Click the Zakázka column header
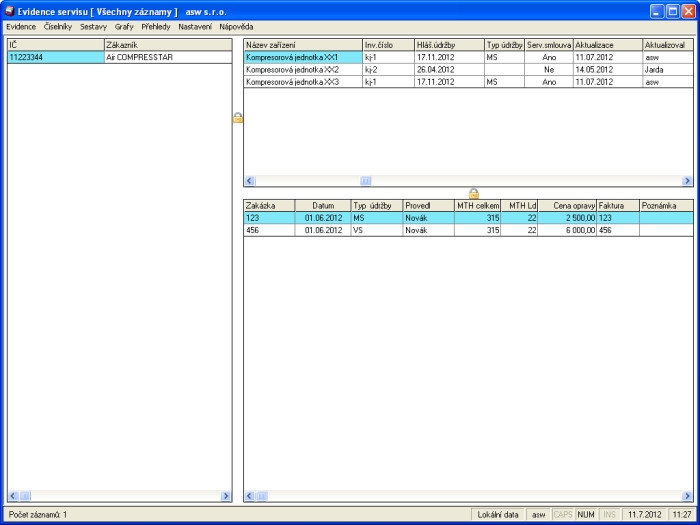 (x=269, y=206)
